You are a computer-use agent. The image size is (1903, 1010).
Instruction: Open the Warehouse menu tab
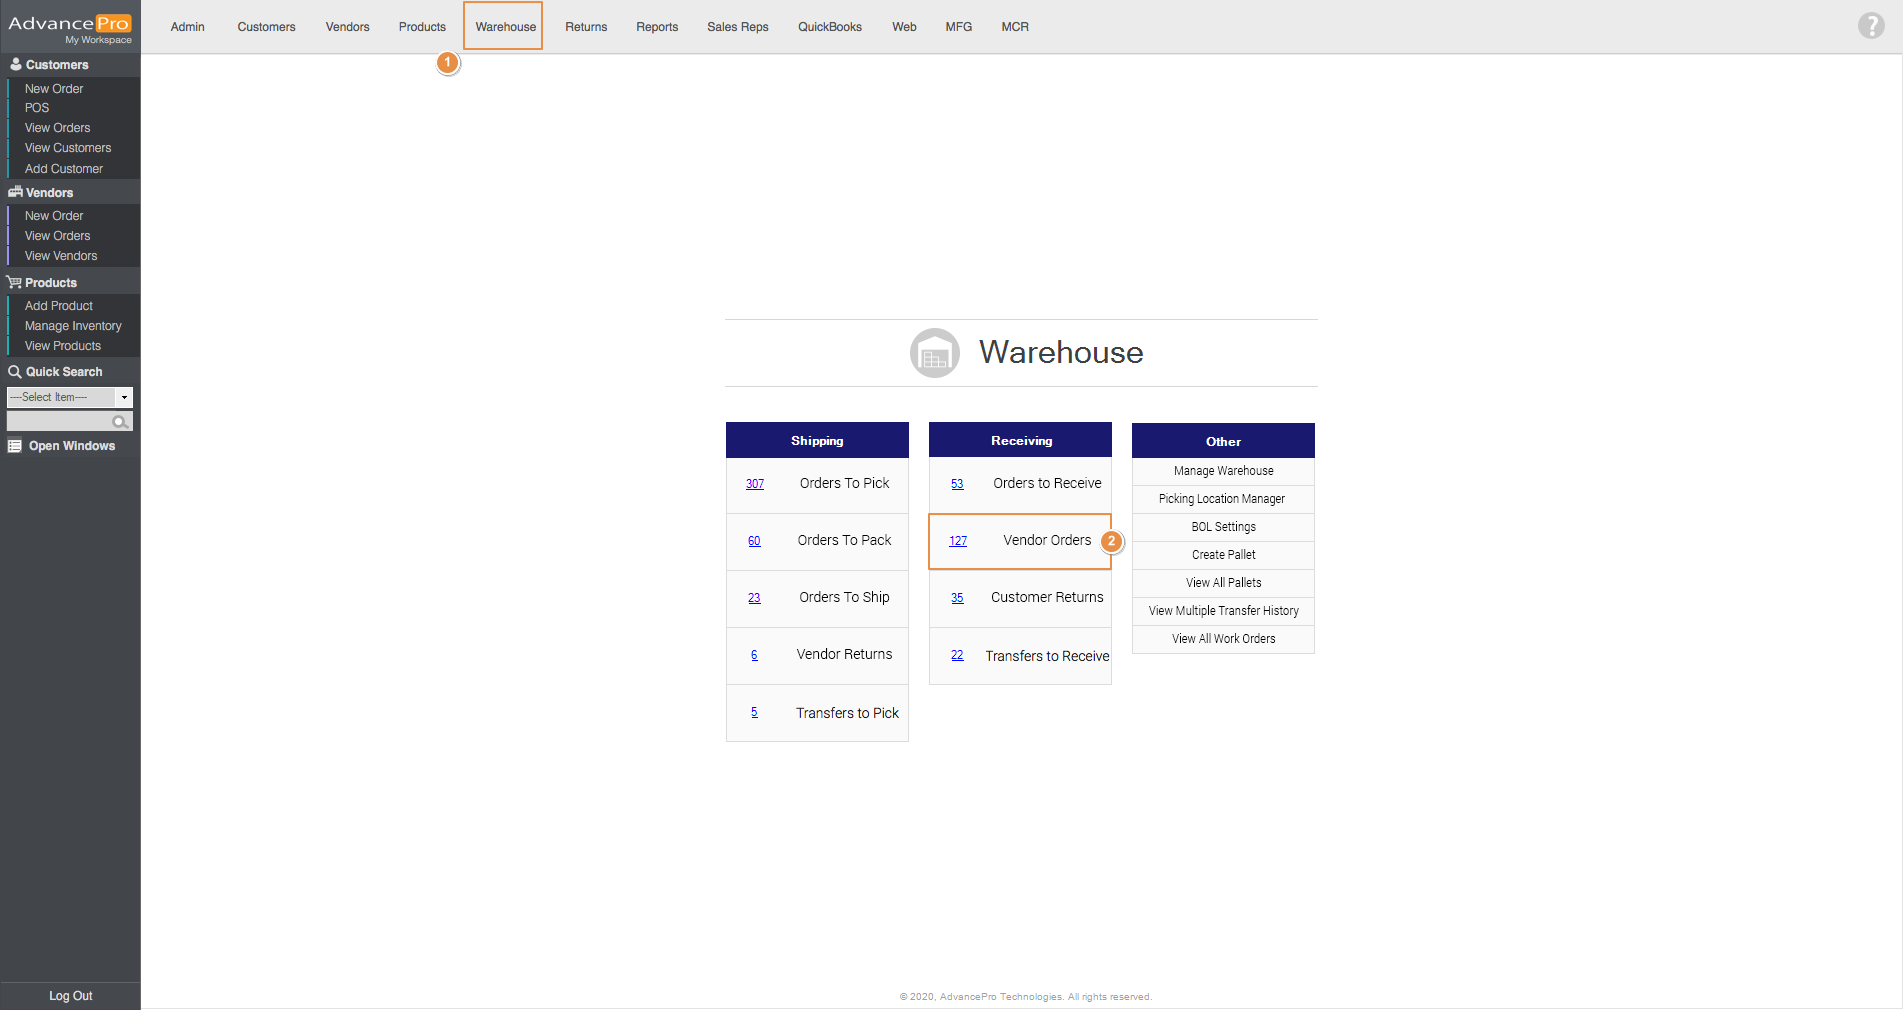tap(504, 27)
